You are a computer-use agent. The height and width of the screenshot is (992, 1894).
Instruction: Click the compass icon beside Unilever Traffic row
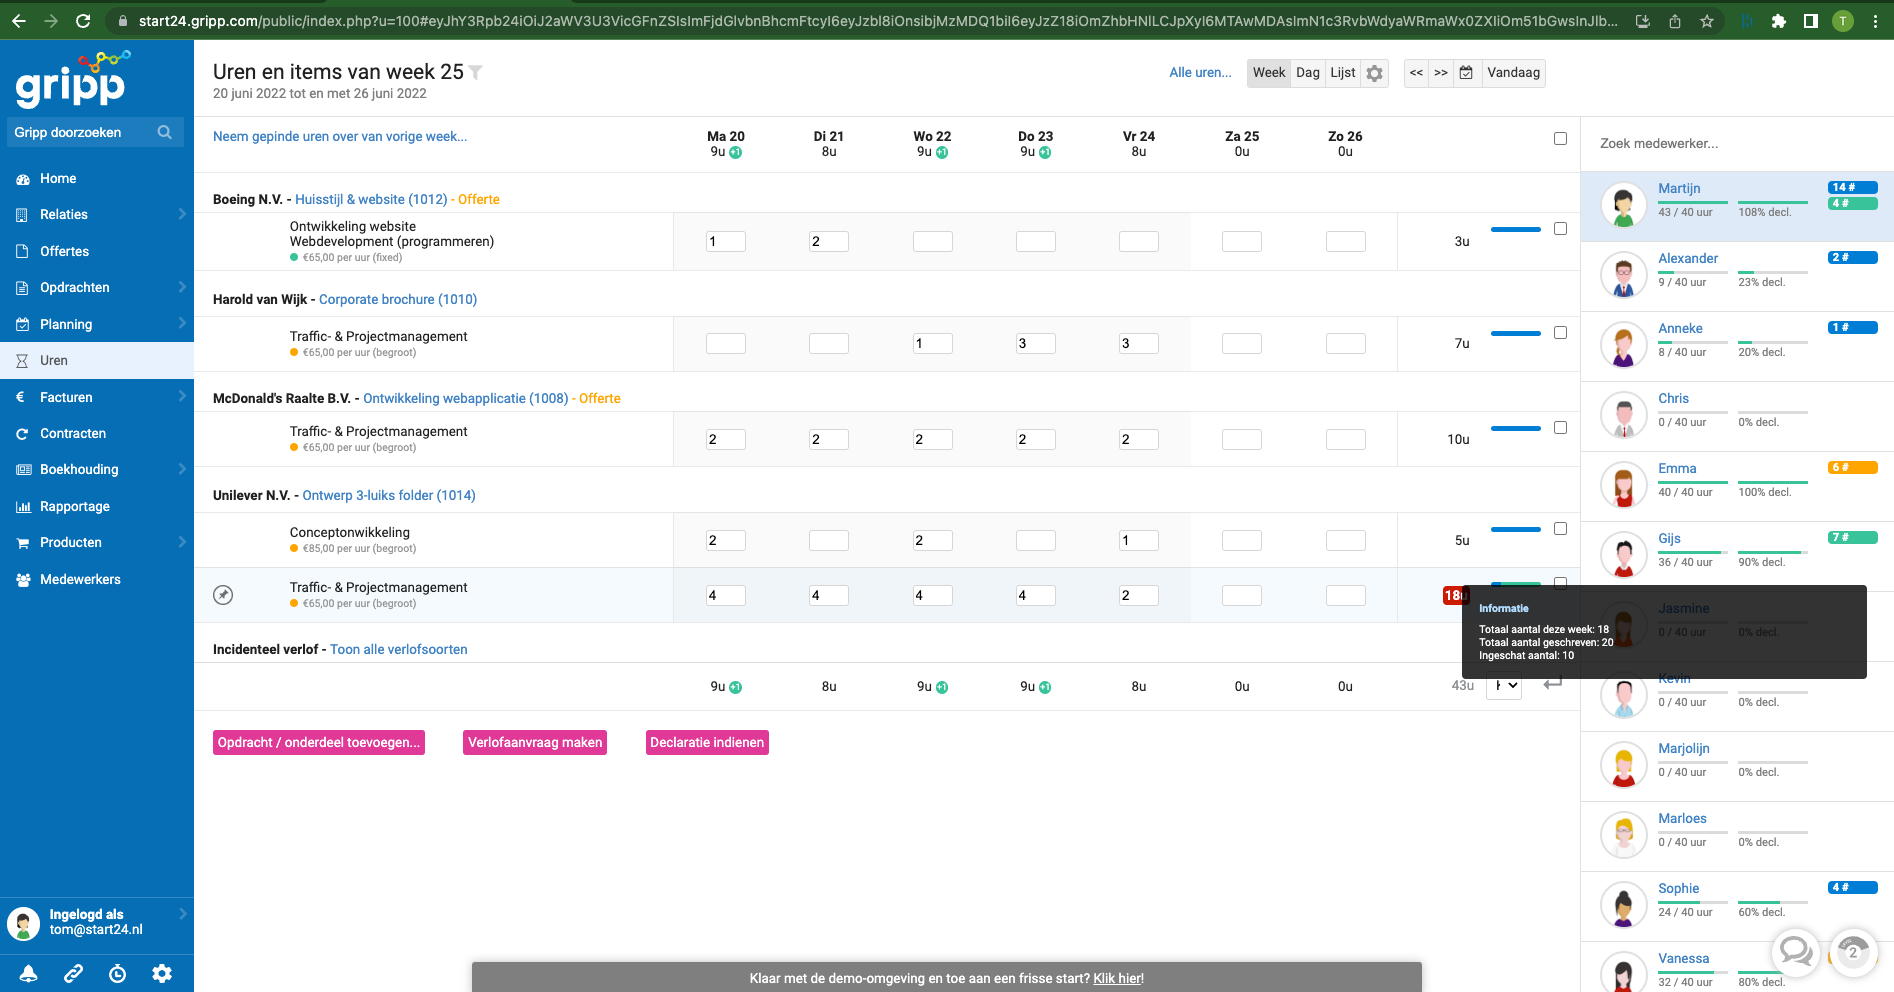(x=223, y=595)
